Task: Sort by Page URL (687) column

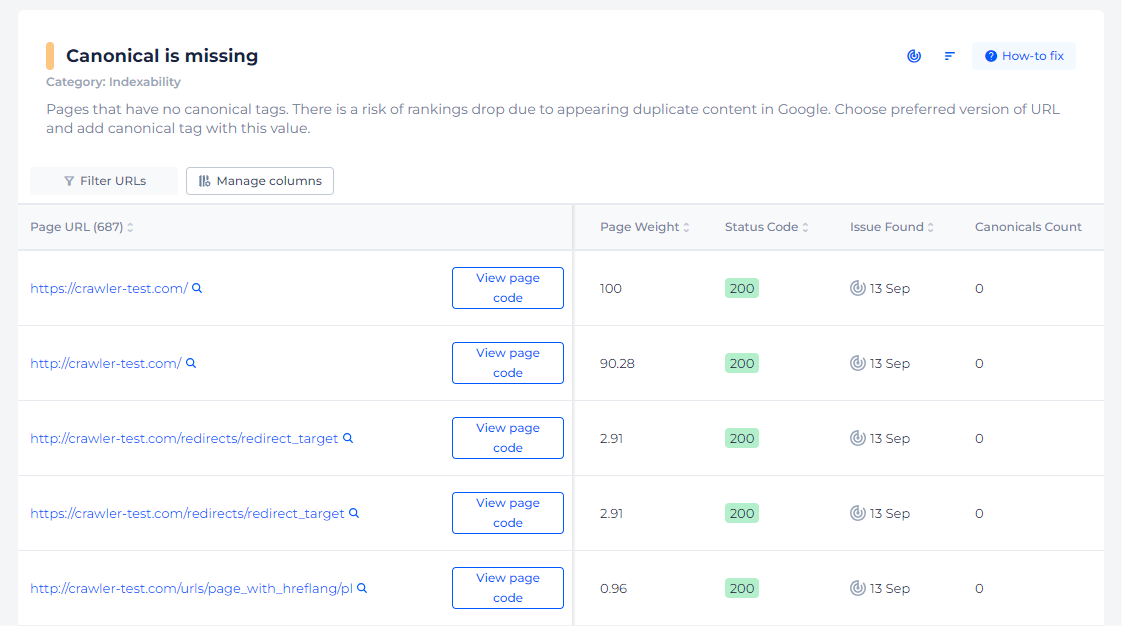Action: coord(82,227)
